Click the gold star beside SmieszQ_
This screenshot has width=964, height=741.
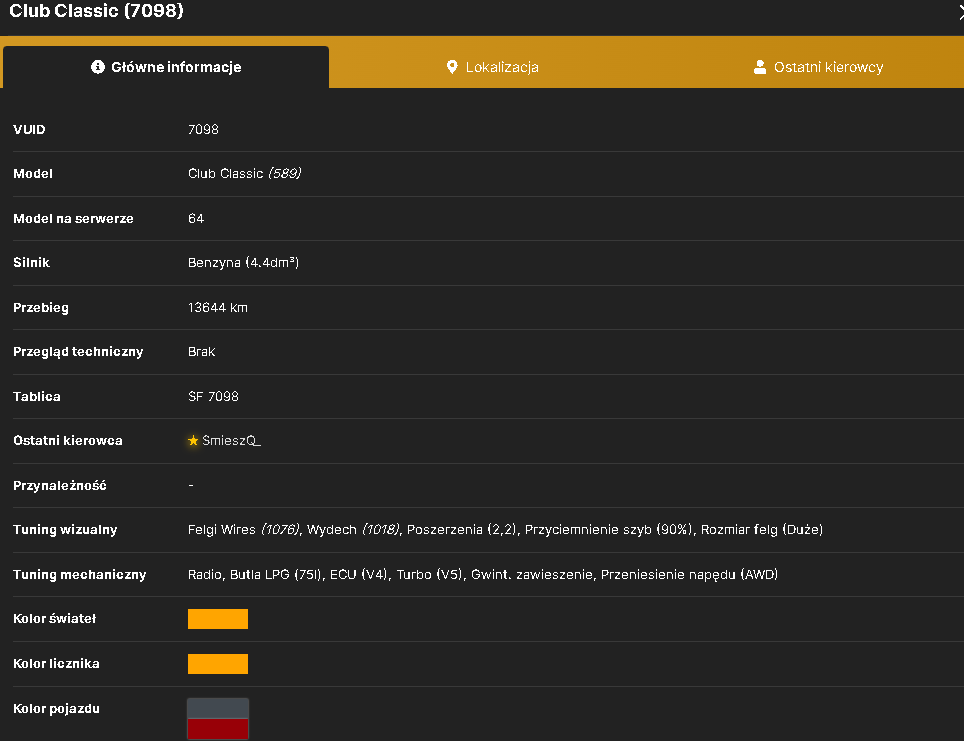click(x=193, y=440)
